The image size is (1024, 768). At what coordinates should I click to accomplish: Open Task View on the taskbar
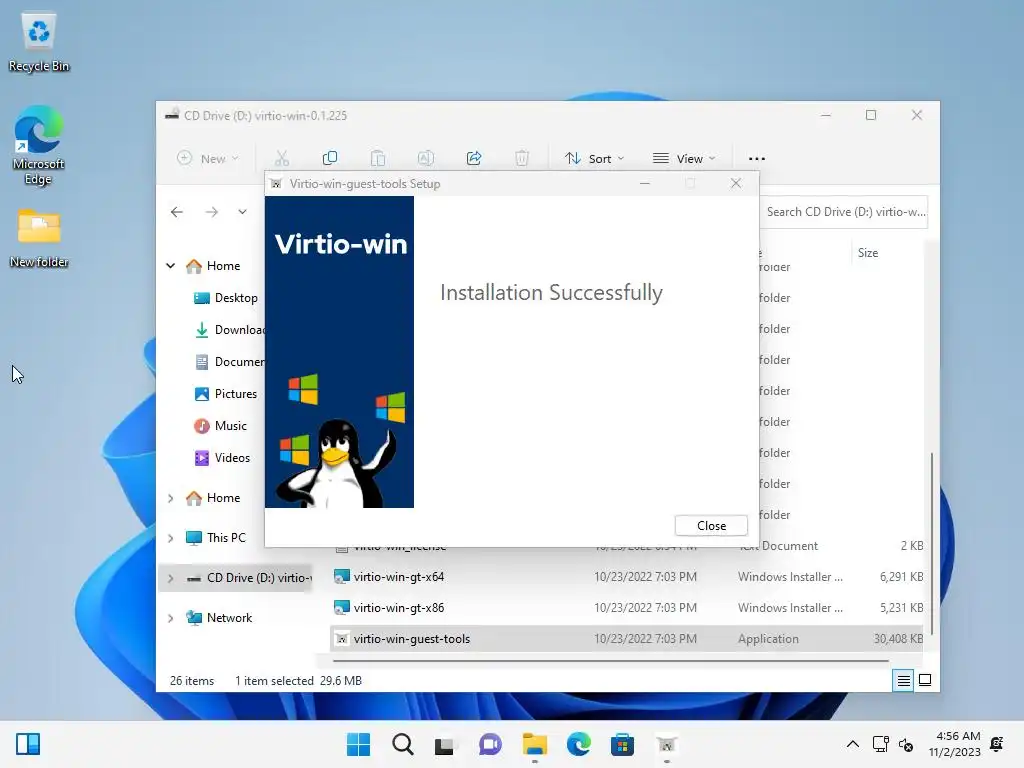445,744
